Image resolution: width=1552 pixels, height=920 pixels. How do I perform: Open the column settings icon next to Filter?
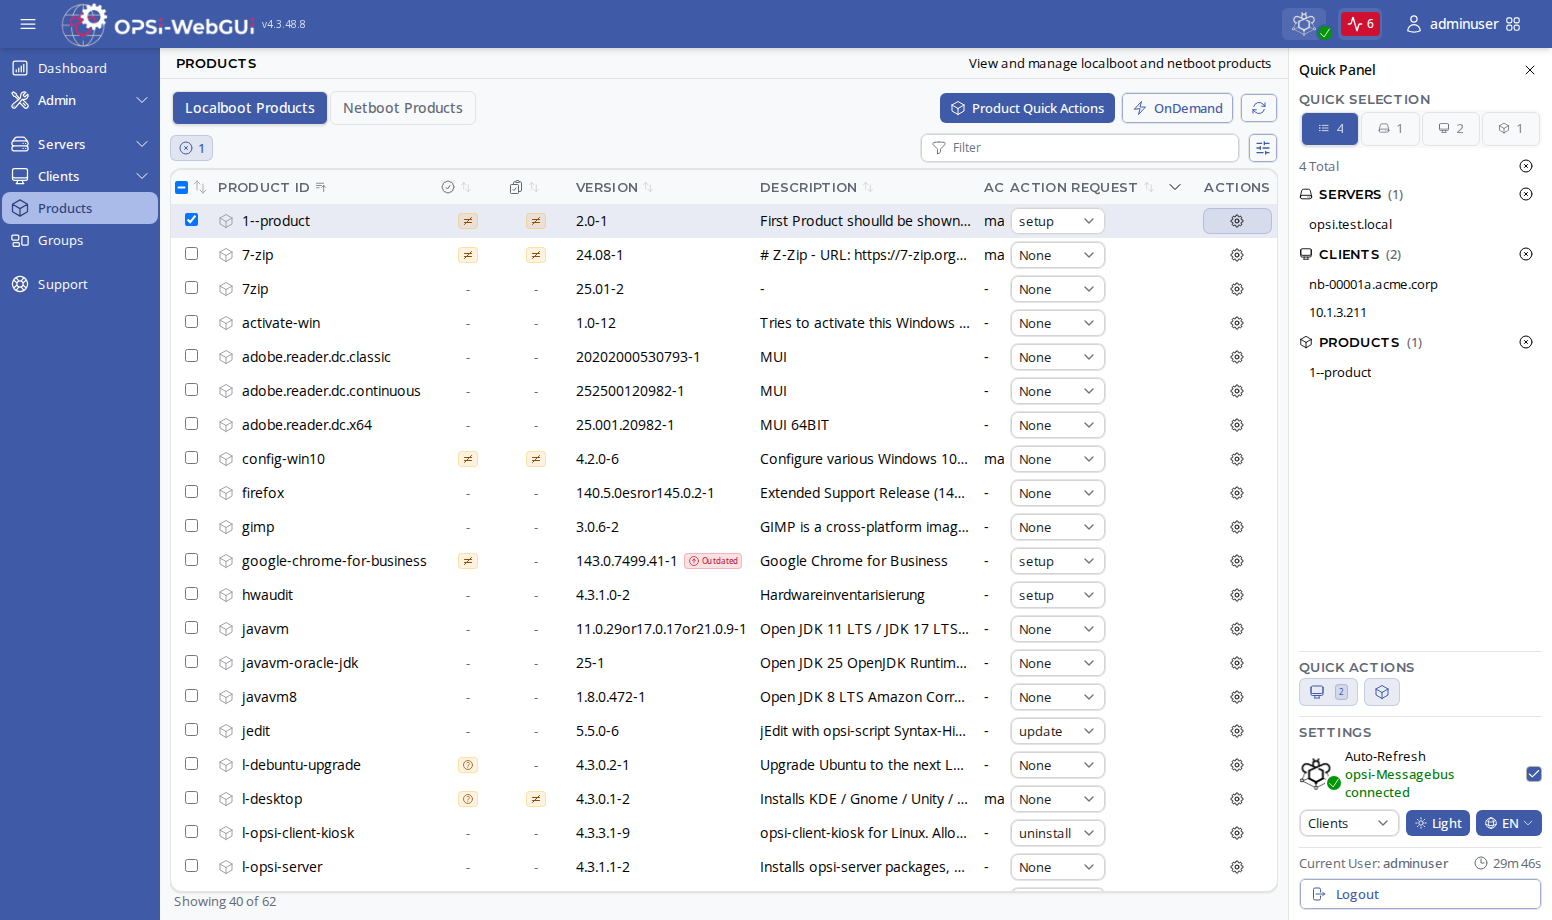point(1263,148)
